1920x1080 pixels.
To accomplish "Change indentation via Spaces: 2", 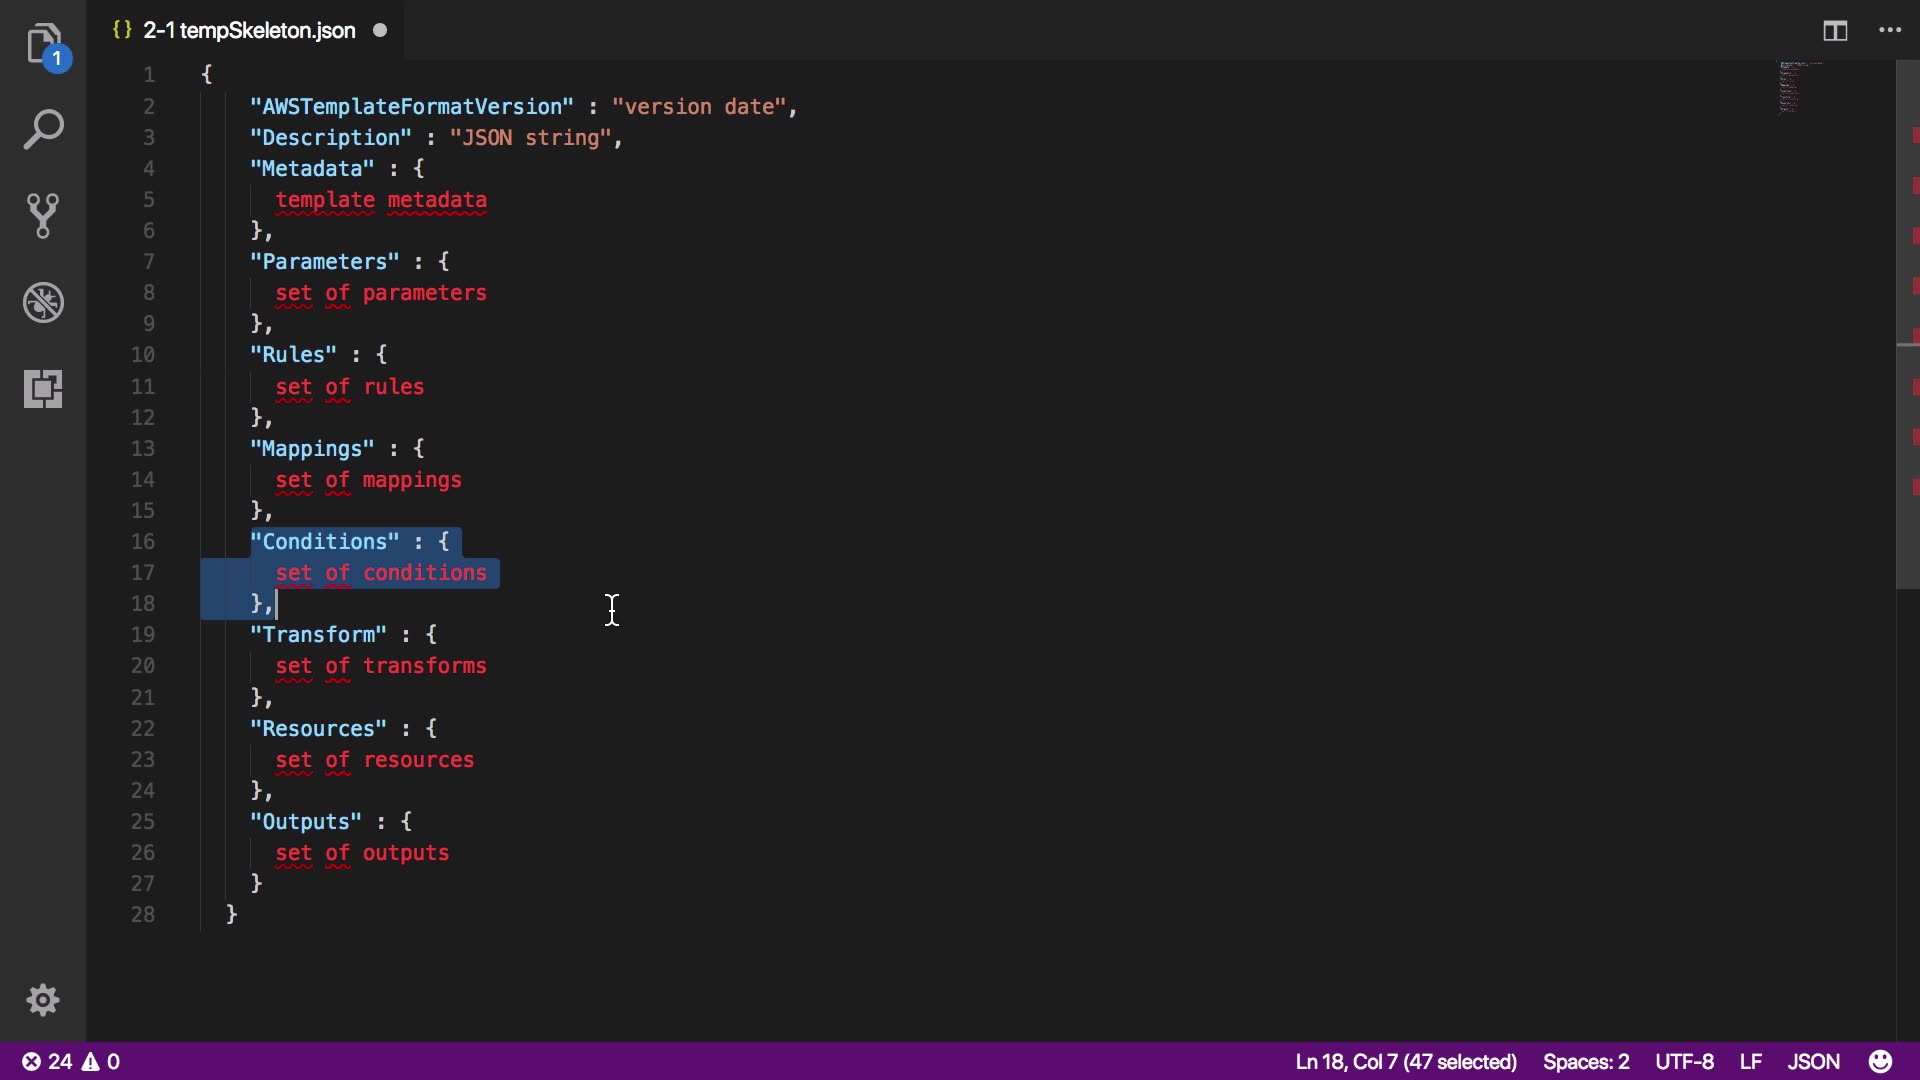I will click(x=1585, y=1061).
